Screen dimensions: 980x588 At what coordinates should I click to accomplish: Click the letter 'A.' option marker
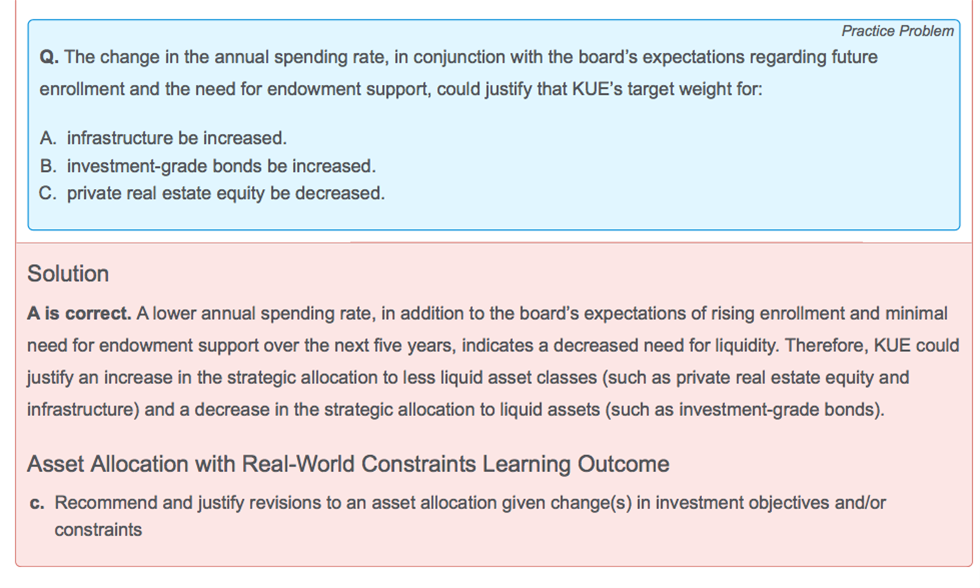(x=50, y=138)
